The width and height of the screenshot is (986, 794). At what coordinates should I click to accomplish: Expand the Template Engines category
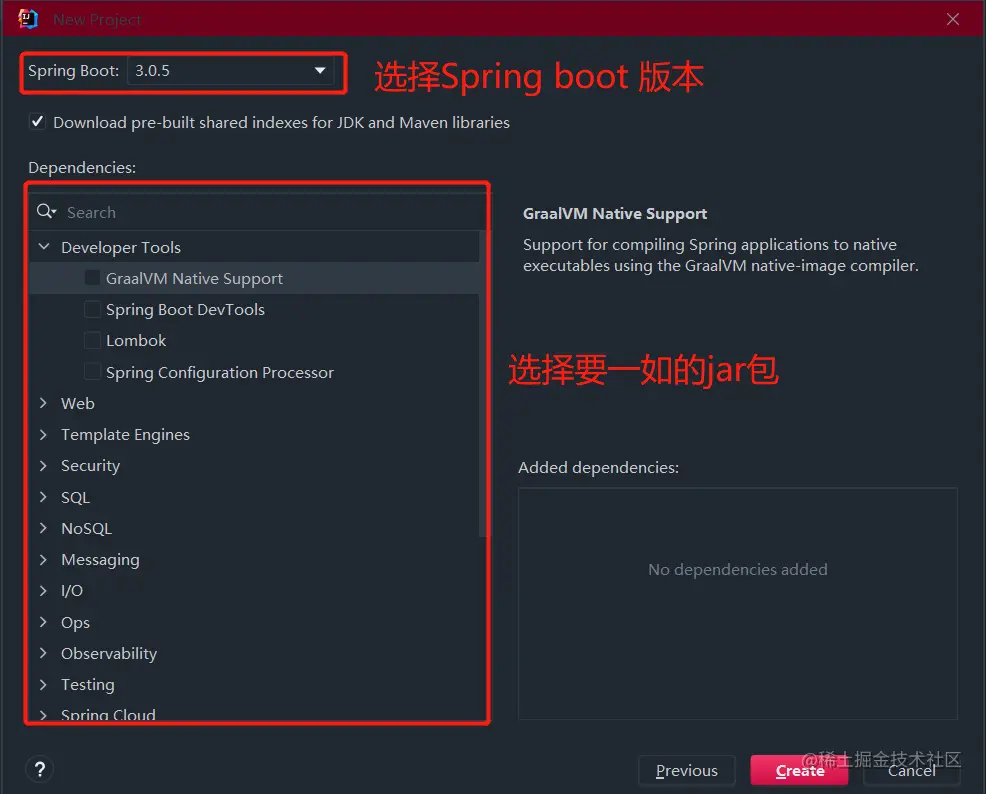click(x=43, y=434)
